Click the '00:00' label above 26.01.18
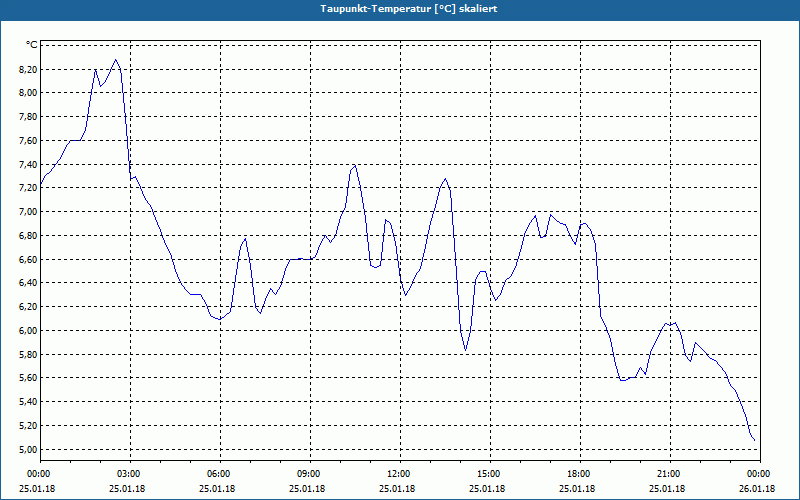Image resolution: width=800 pixels, height=500 pixels. point(759,474)
